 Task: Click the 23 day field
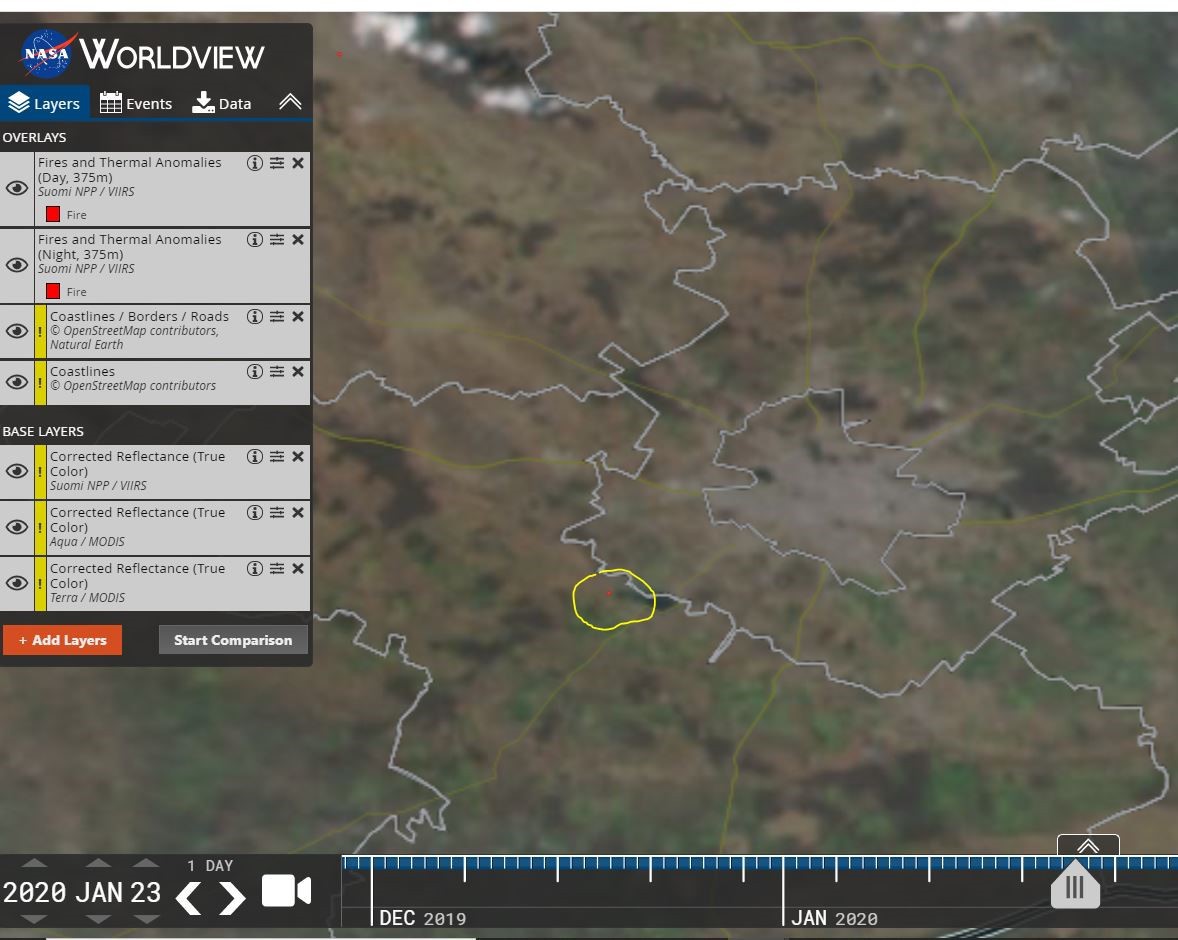pos(146,892)
